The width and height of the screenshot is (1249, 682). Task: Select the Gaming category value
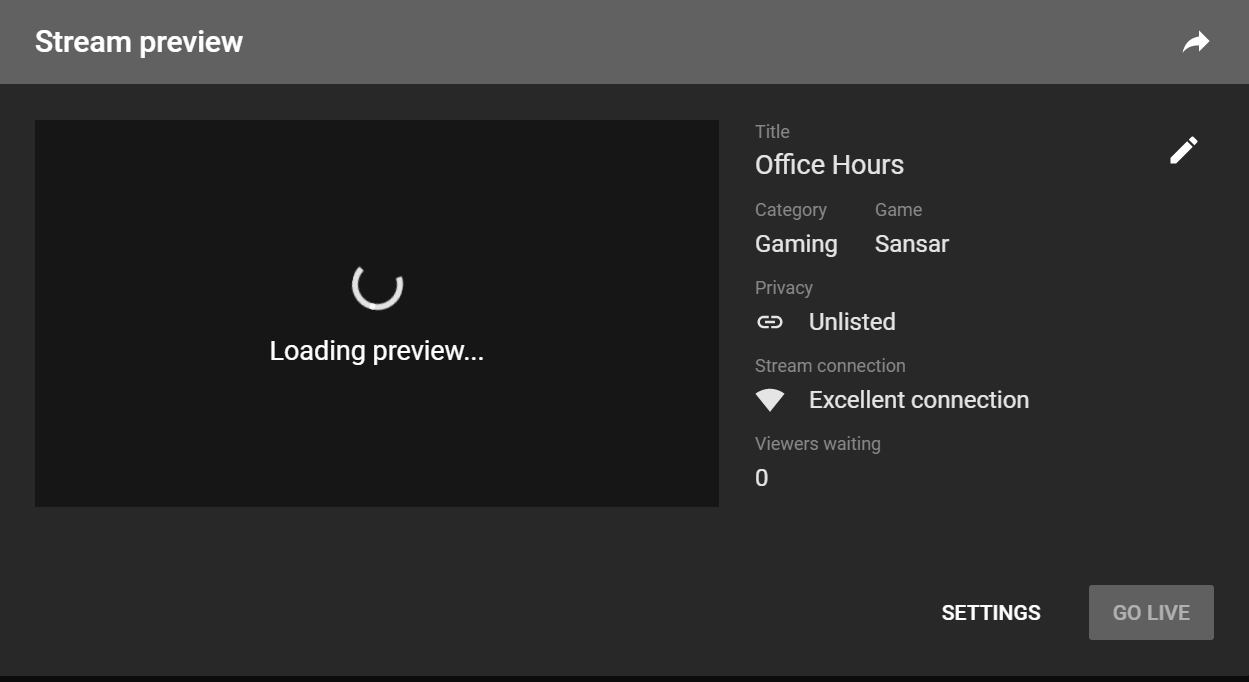796,243
